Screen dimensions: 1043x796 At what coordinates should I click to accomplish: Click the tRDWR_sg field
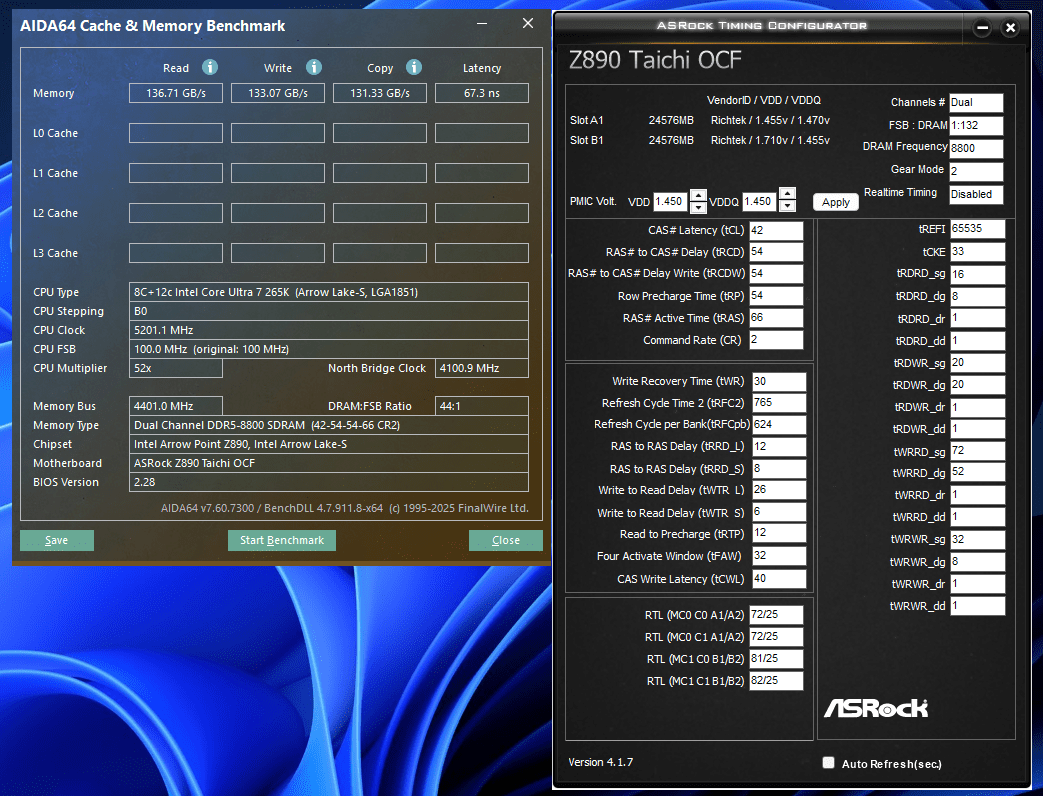(x=977, y=363)
